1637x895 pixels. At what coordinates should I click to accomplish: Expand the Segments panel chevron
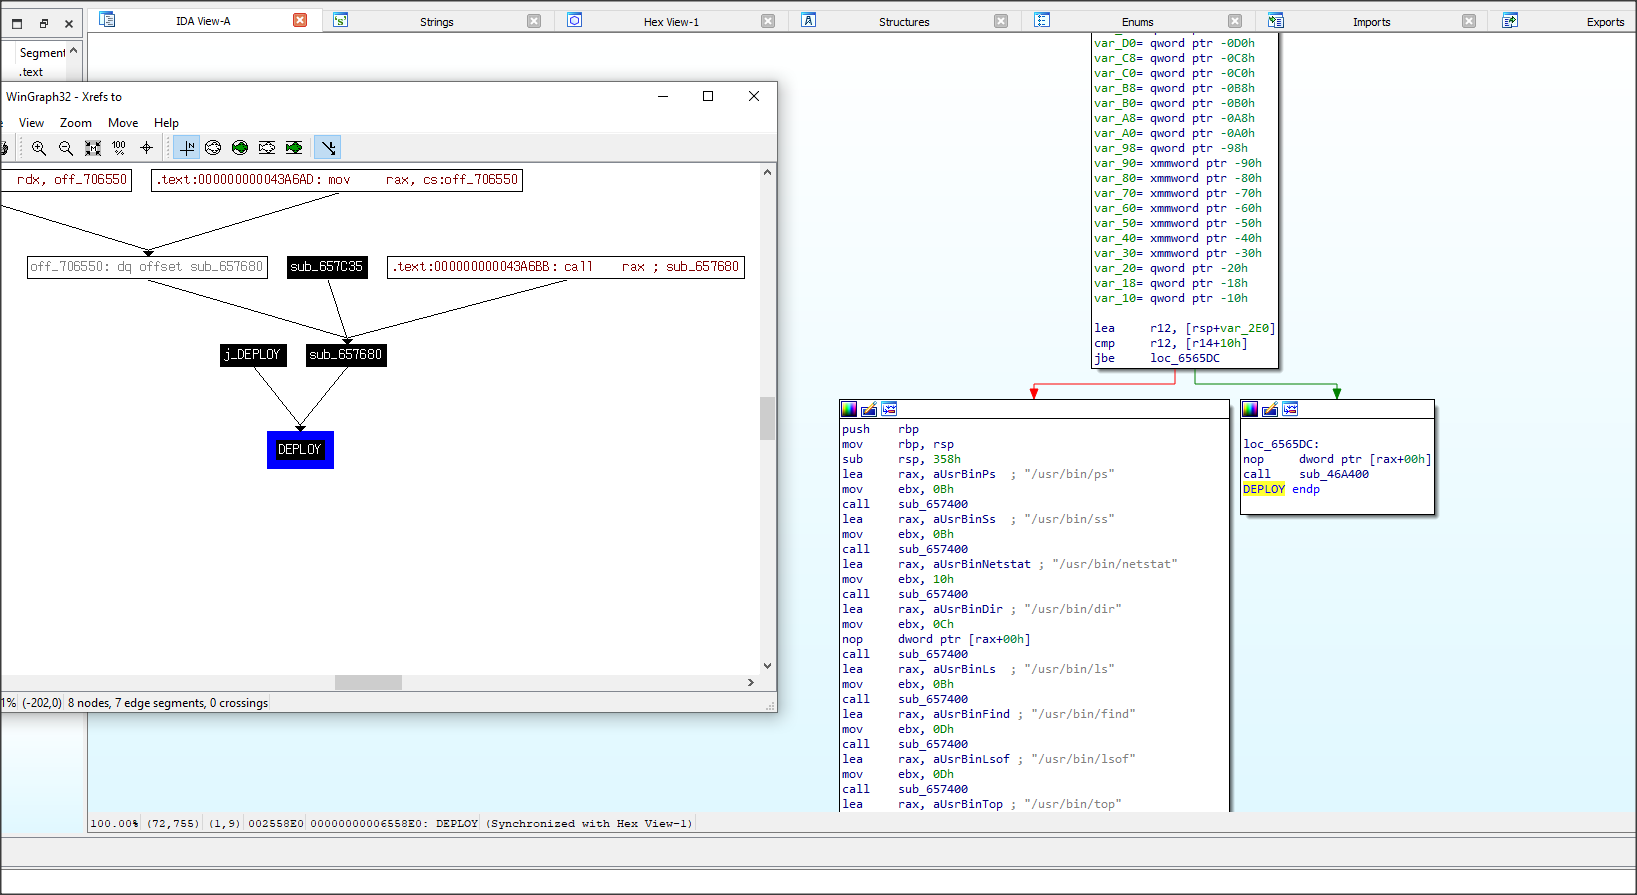tap(73, 51)
